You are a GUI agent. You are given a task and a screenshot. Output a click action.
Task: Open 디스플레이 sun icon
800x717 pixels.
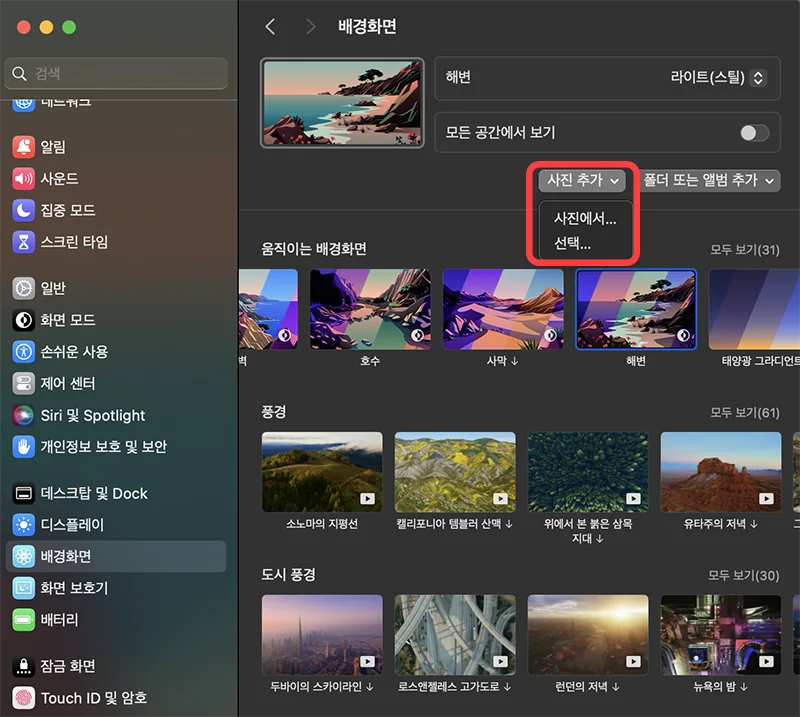coord(23,525)
